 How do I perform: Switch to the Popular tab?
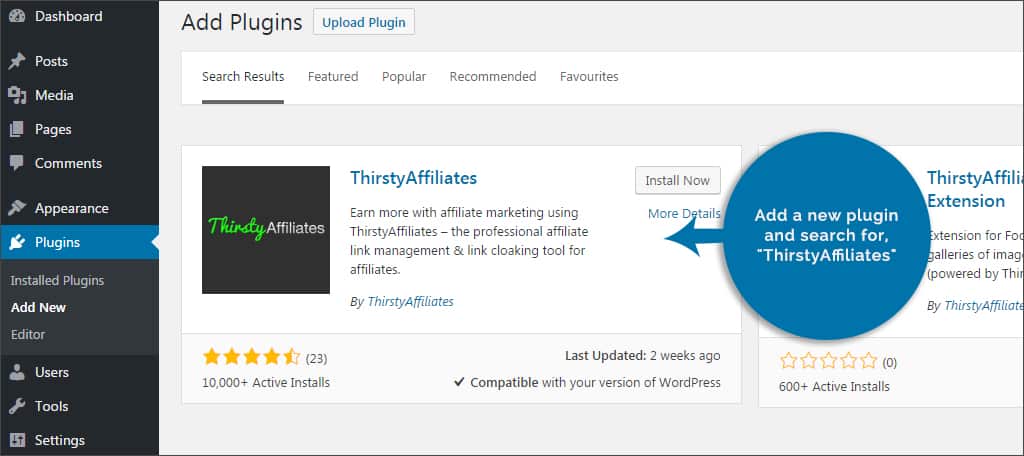404,77
